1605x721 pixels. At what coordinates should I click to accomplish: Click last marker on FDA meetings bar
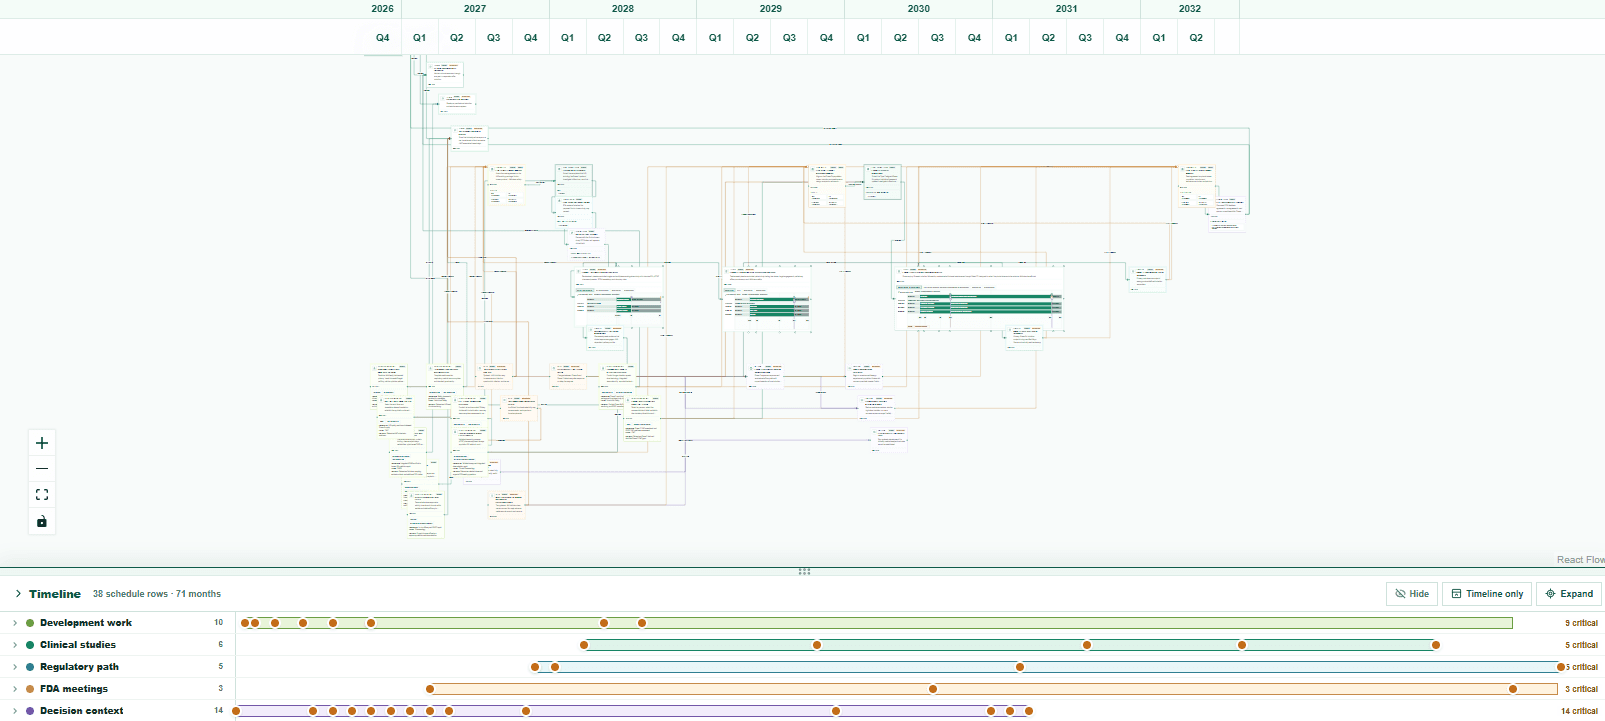point(1513,689)
